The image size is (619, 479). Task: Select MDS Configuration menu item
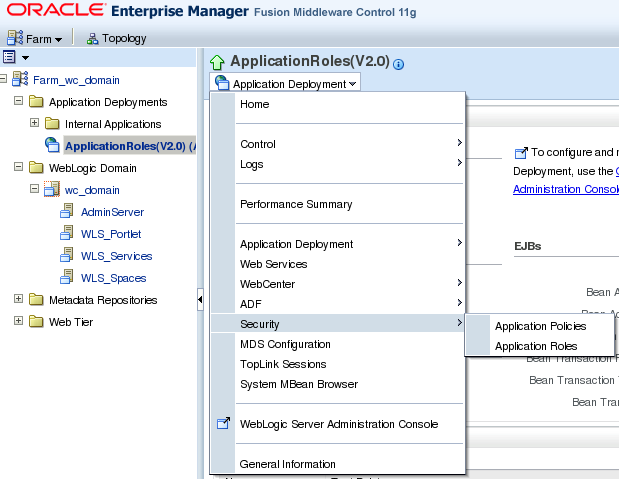point(285,344)
